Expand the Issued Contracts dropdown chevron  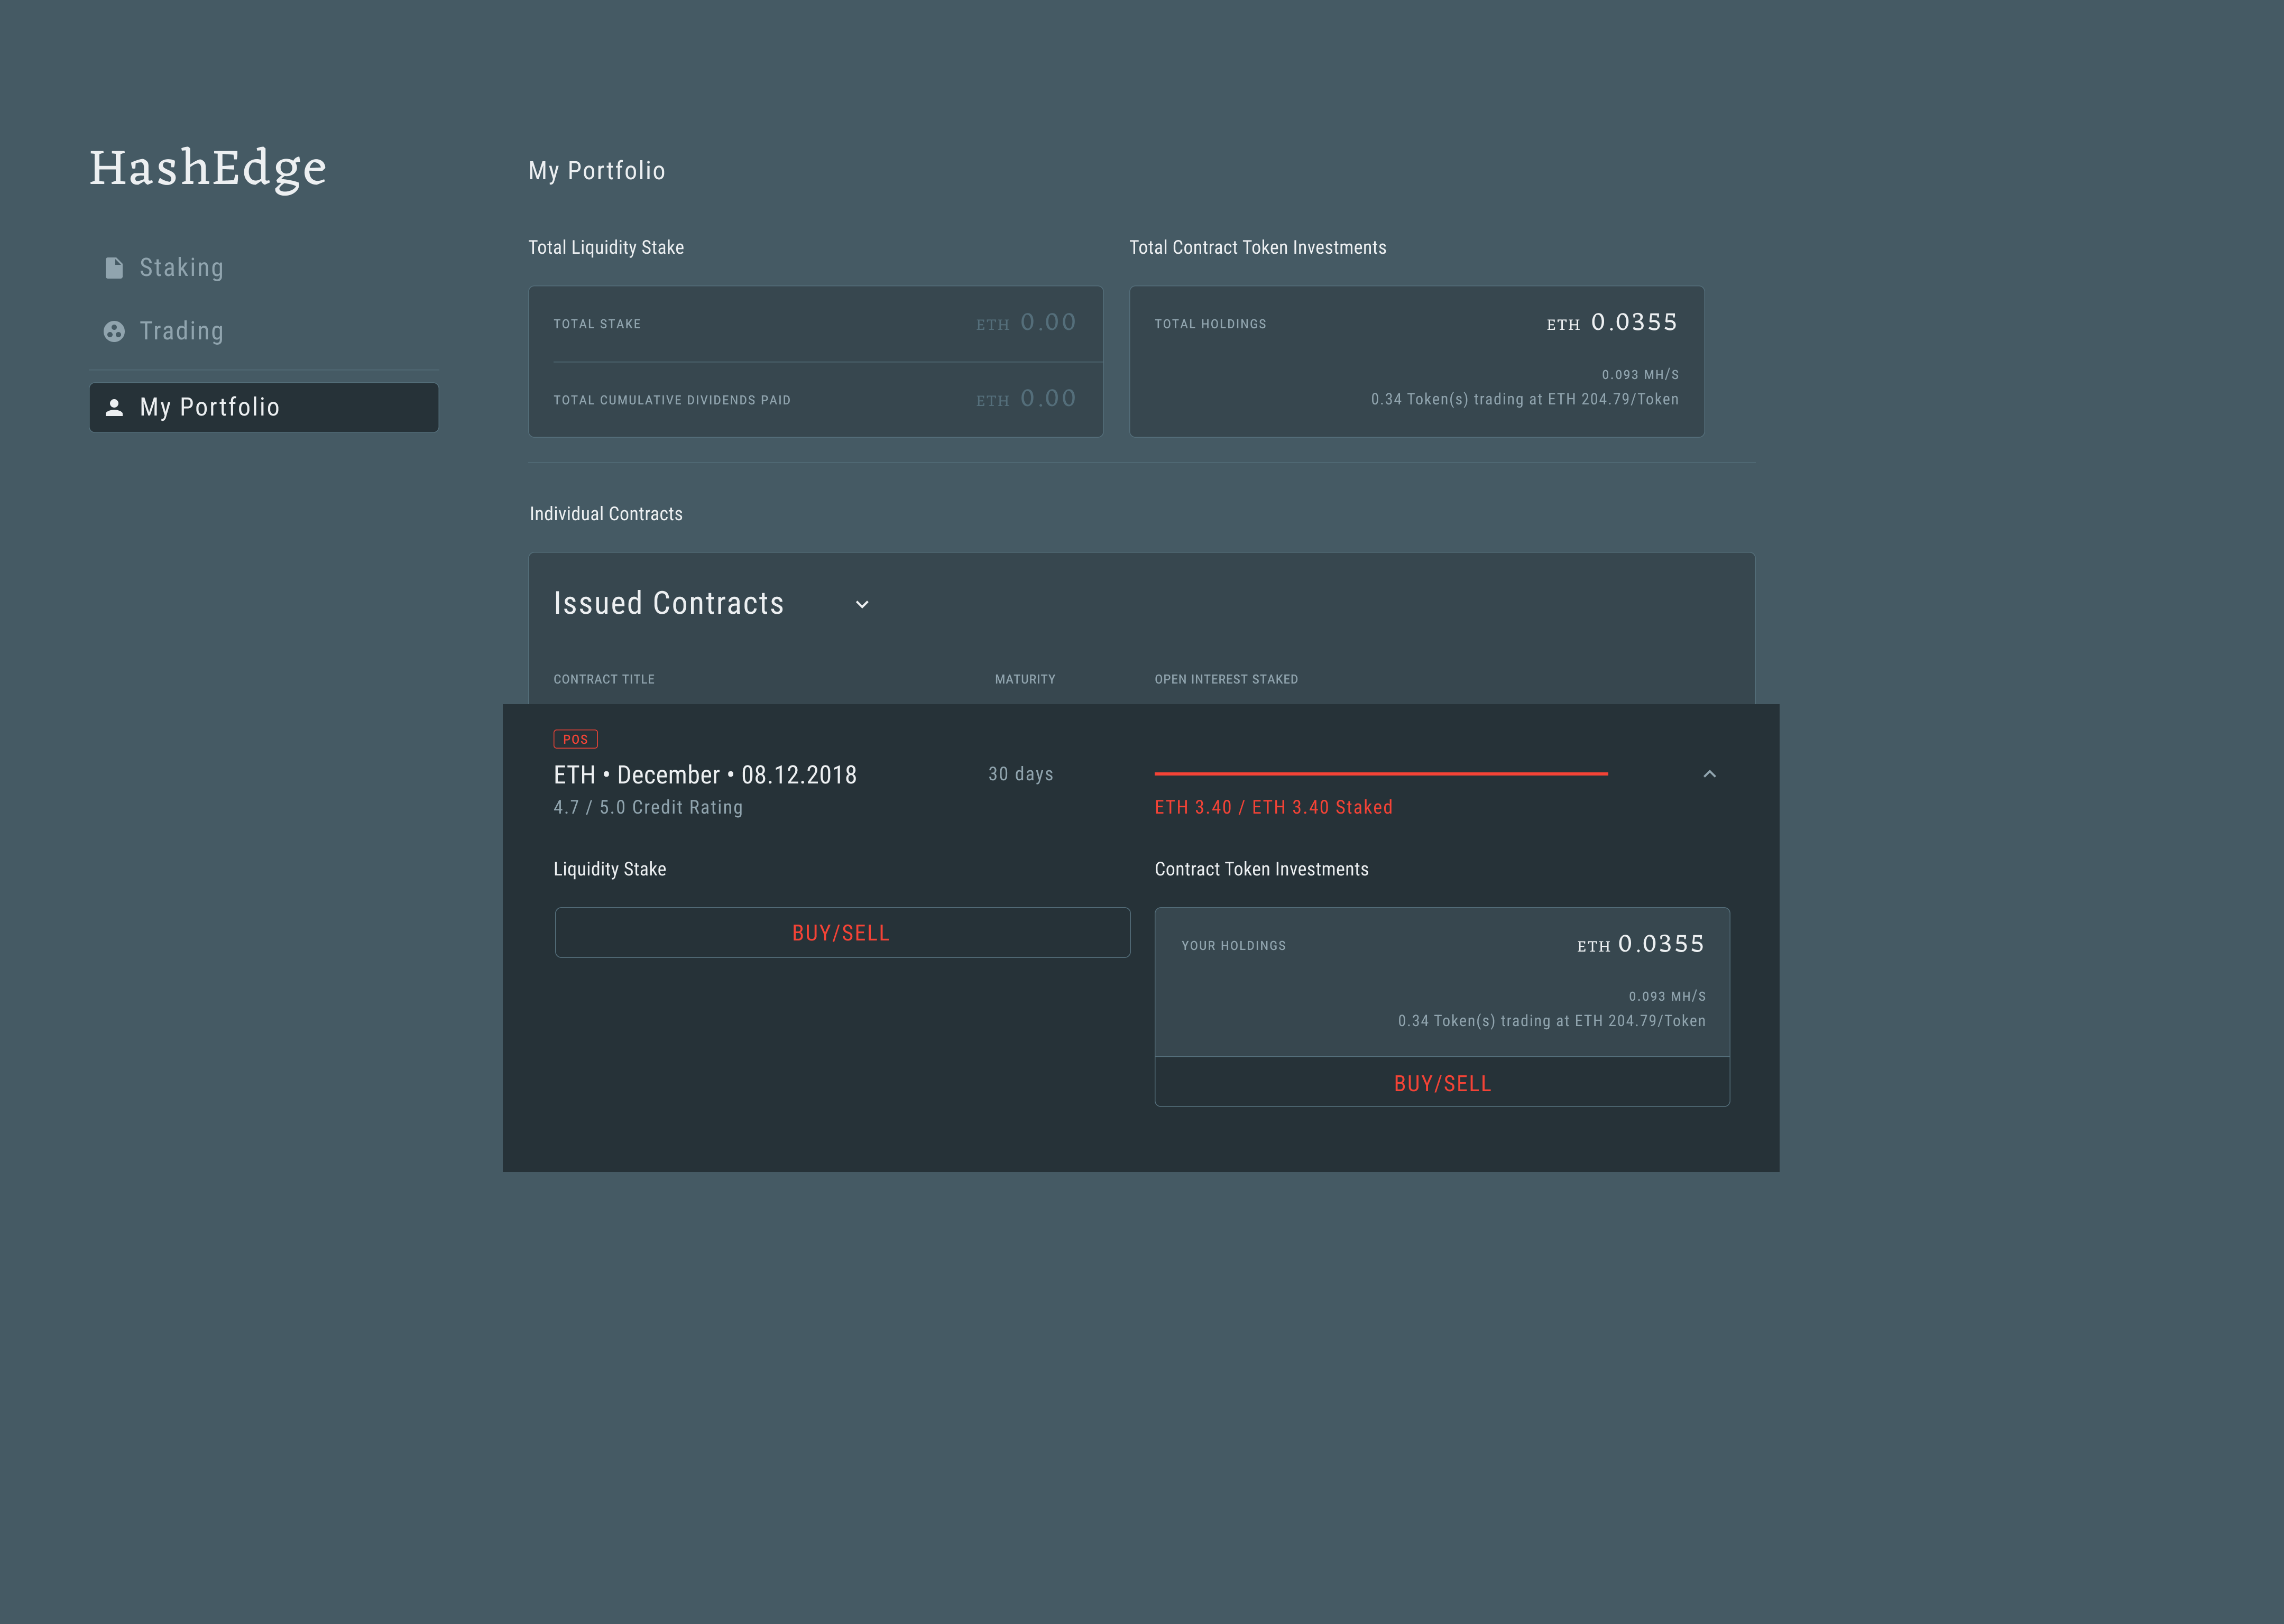click(862, 604)
